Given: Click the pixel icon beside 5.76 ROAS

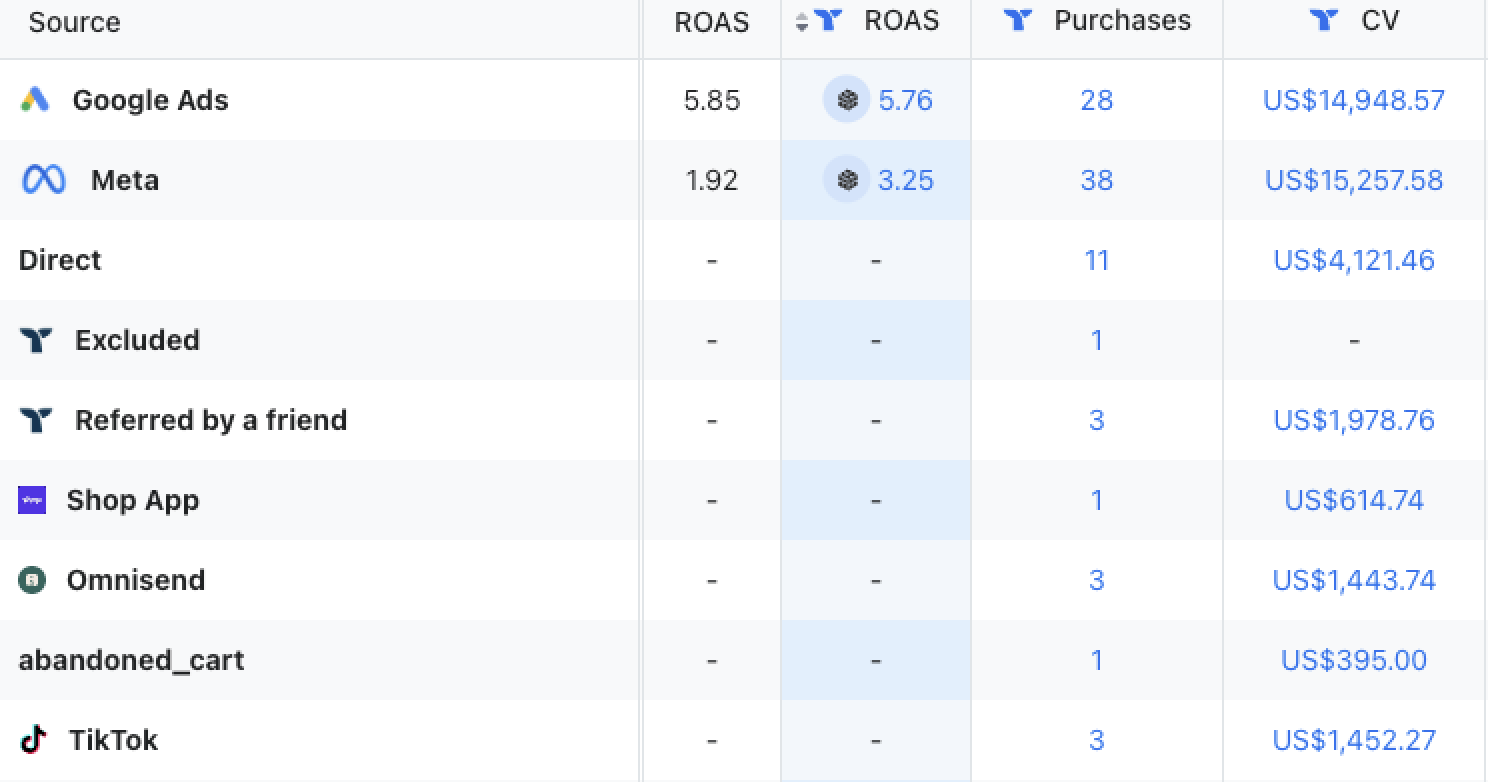Looking at the screenshot, I should click(847, 100).
